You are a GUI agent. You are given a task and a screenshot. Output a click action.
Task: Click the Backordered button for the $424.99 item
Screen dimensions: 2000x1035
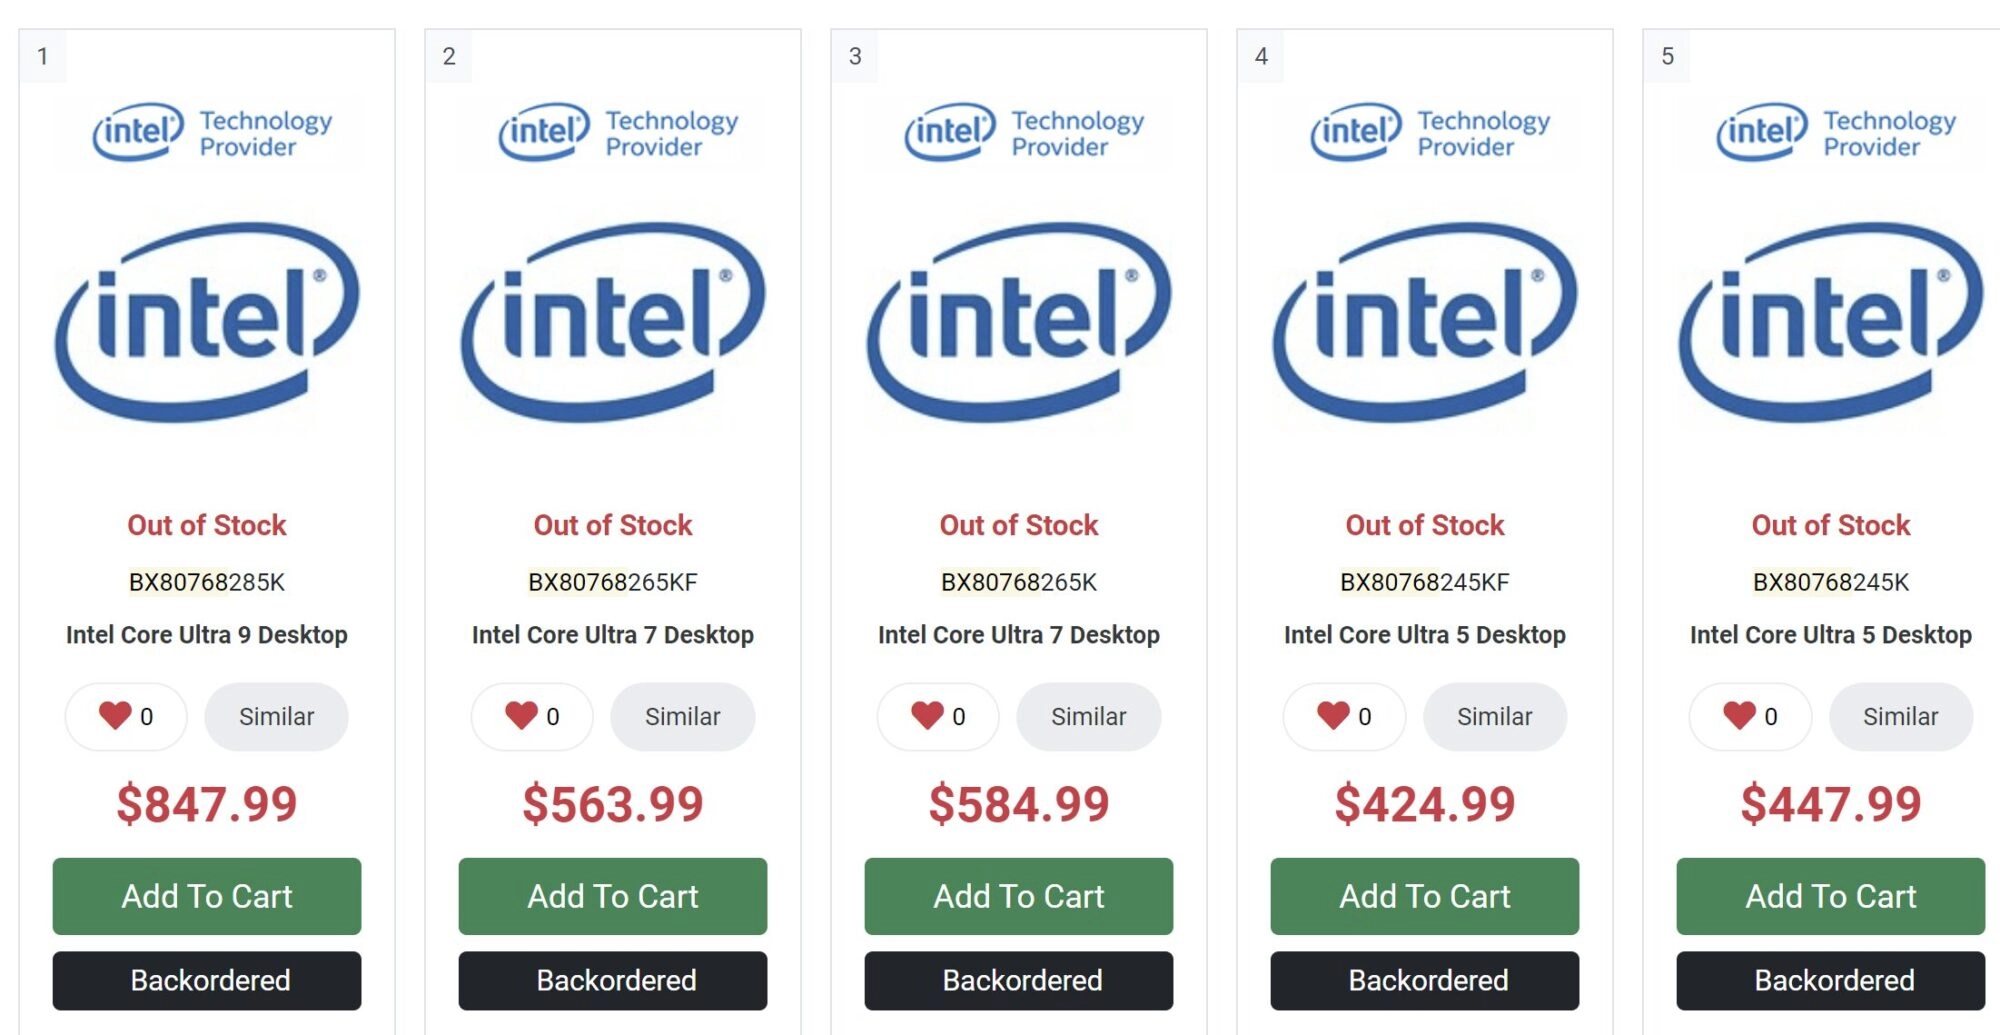[1425, 980]
